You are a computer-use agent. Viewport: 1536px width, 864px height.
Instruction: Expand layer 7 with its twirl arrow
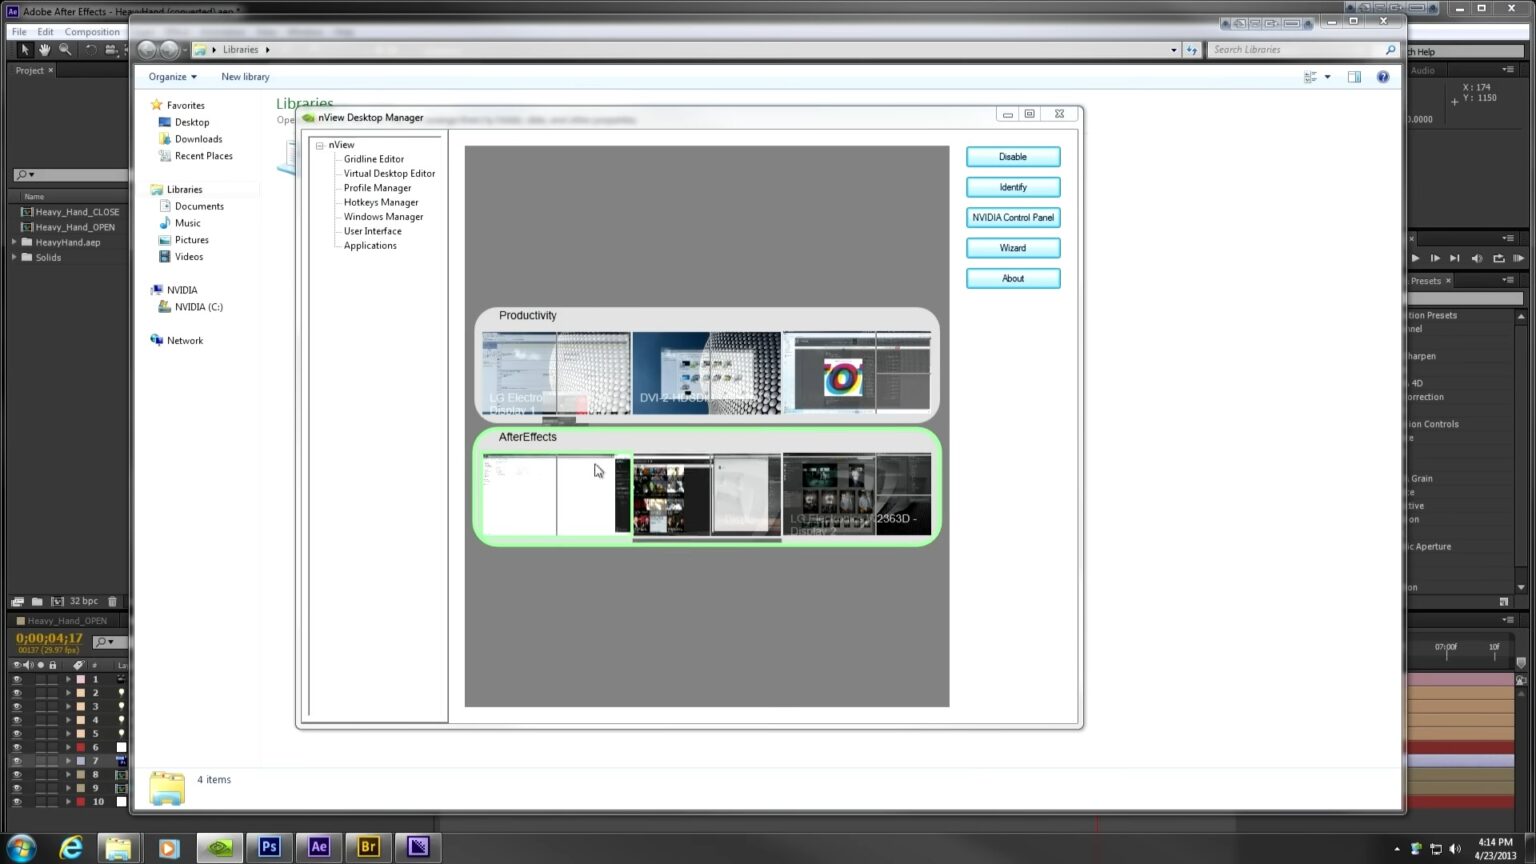(x=69, y=760)
